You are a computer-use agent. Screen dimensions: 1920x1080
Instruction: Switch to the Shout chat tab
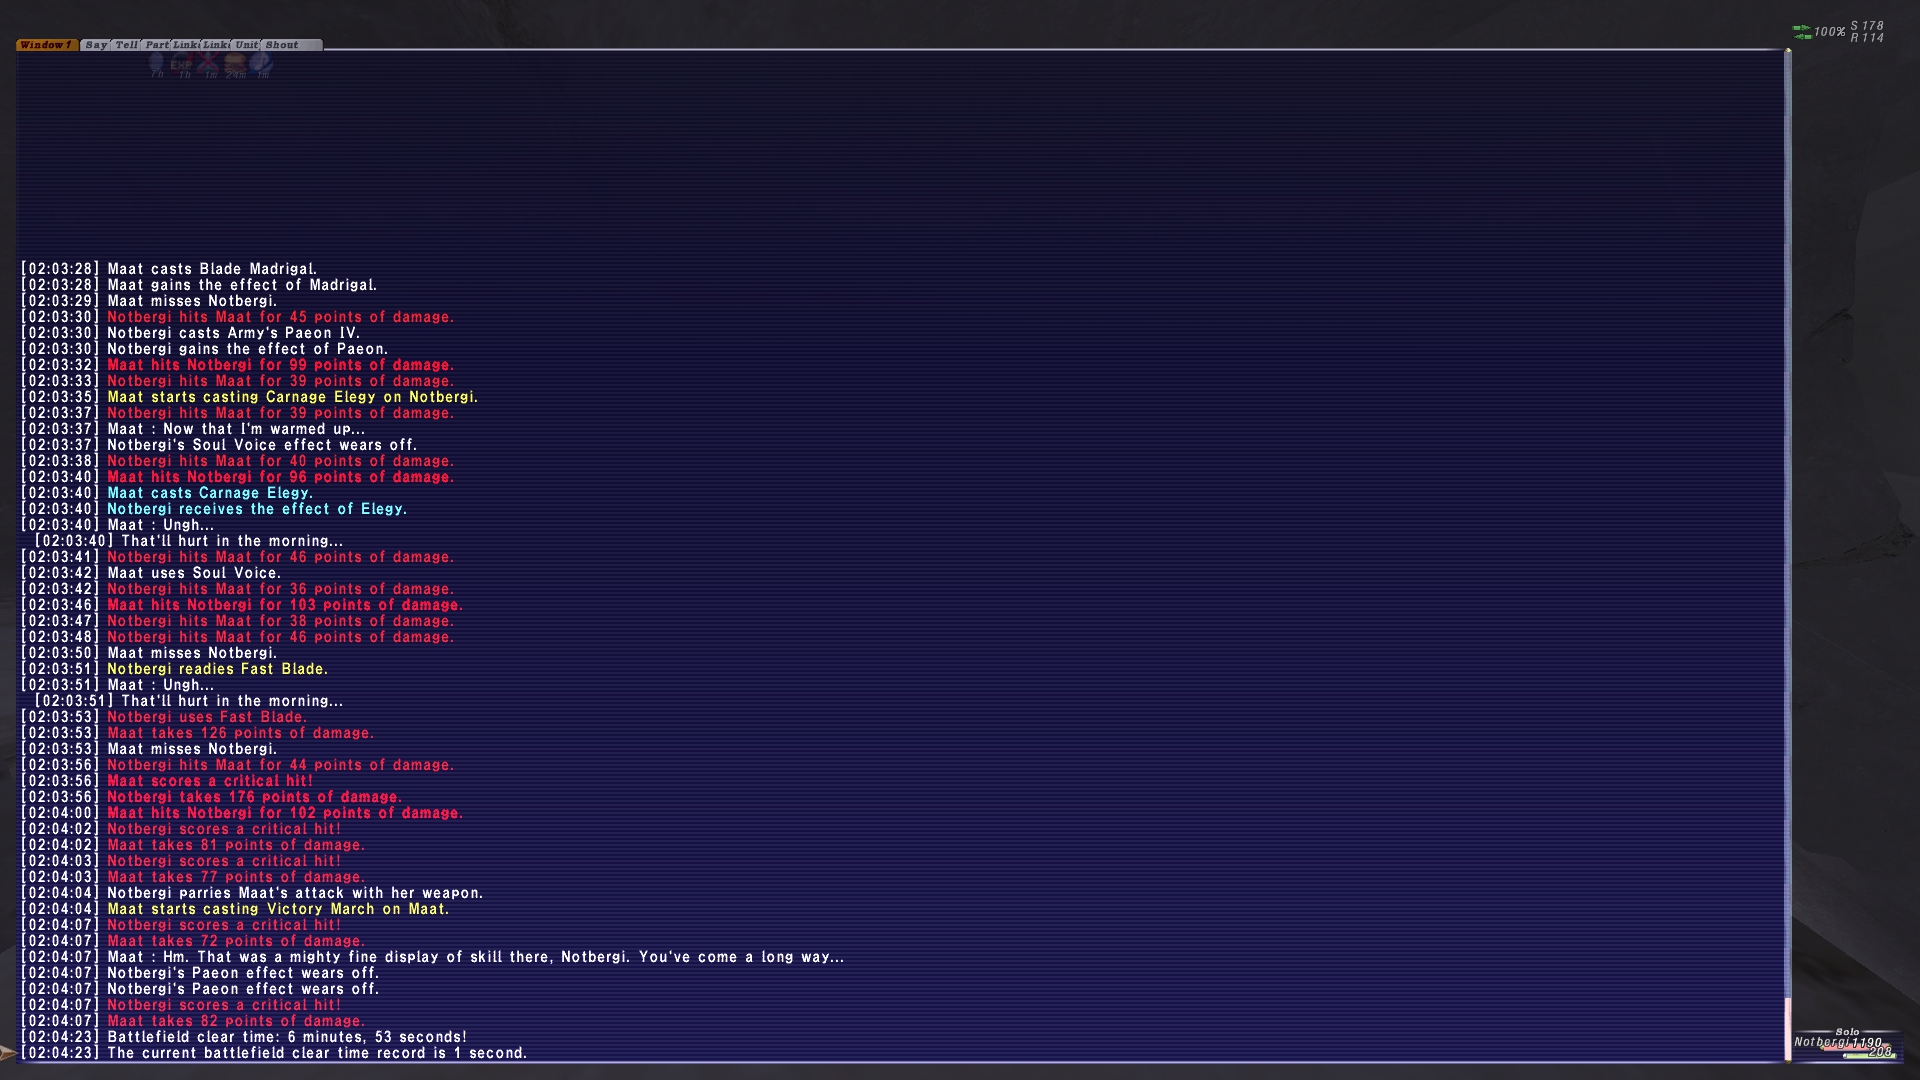point(292,45)
